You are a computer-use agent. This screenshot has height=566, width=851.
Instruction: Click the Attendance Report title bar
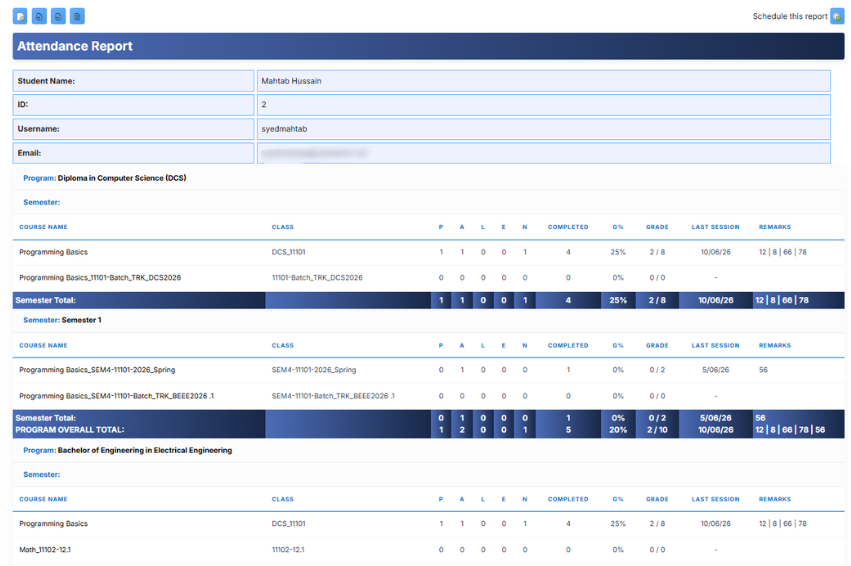pos(428,46)
